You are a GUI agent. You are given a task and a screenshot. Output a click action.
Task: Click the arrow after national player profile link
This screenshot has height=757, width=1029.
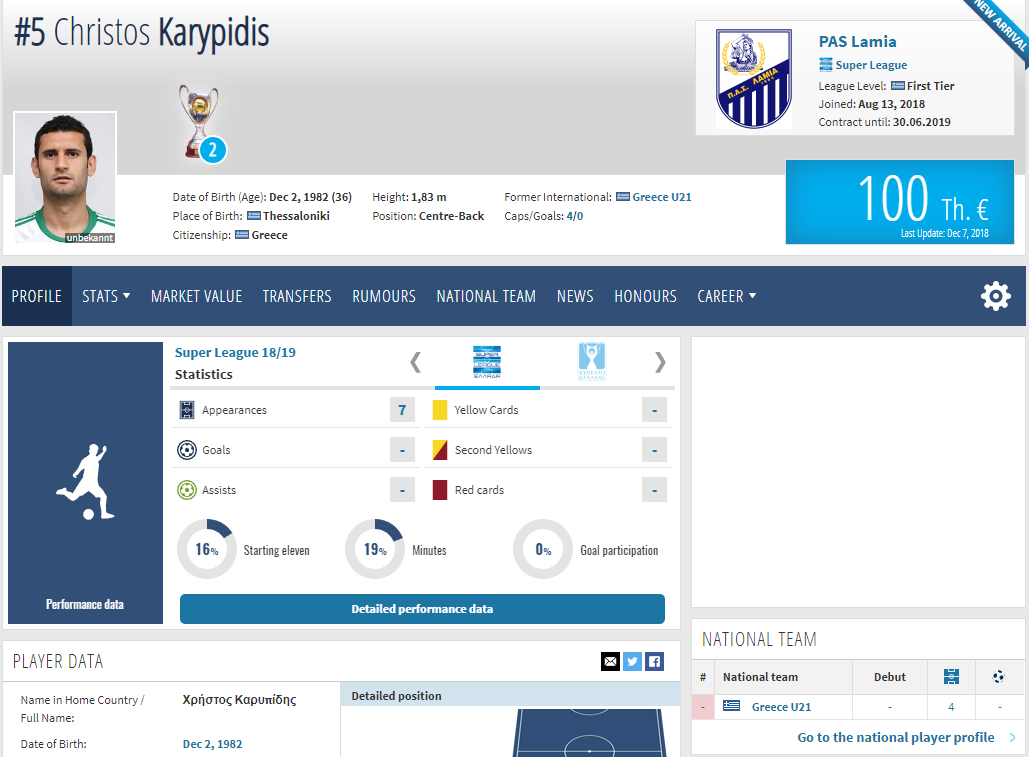(x=1012, y=737)
